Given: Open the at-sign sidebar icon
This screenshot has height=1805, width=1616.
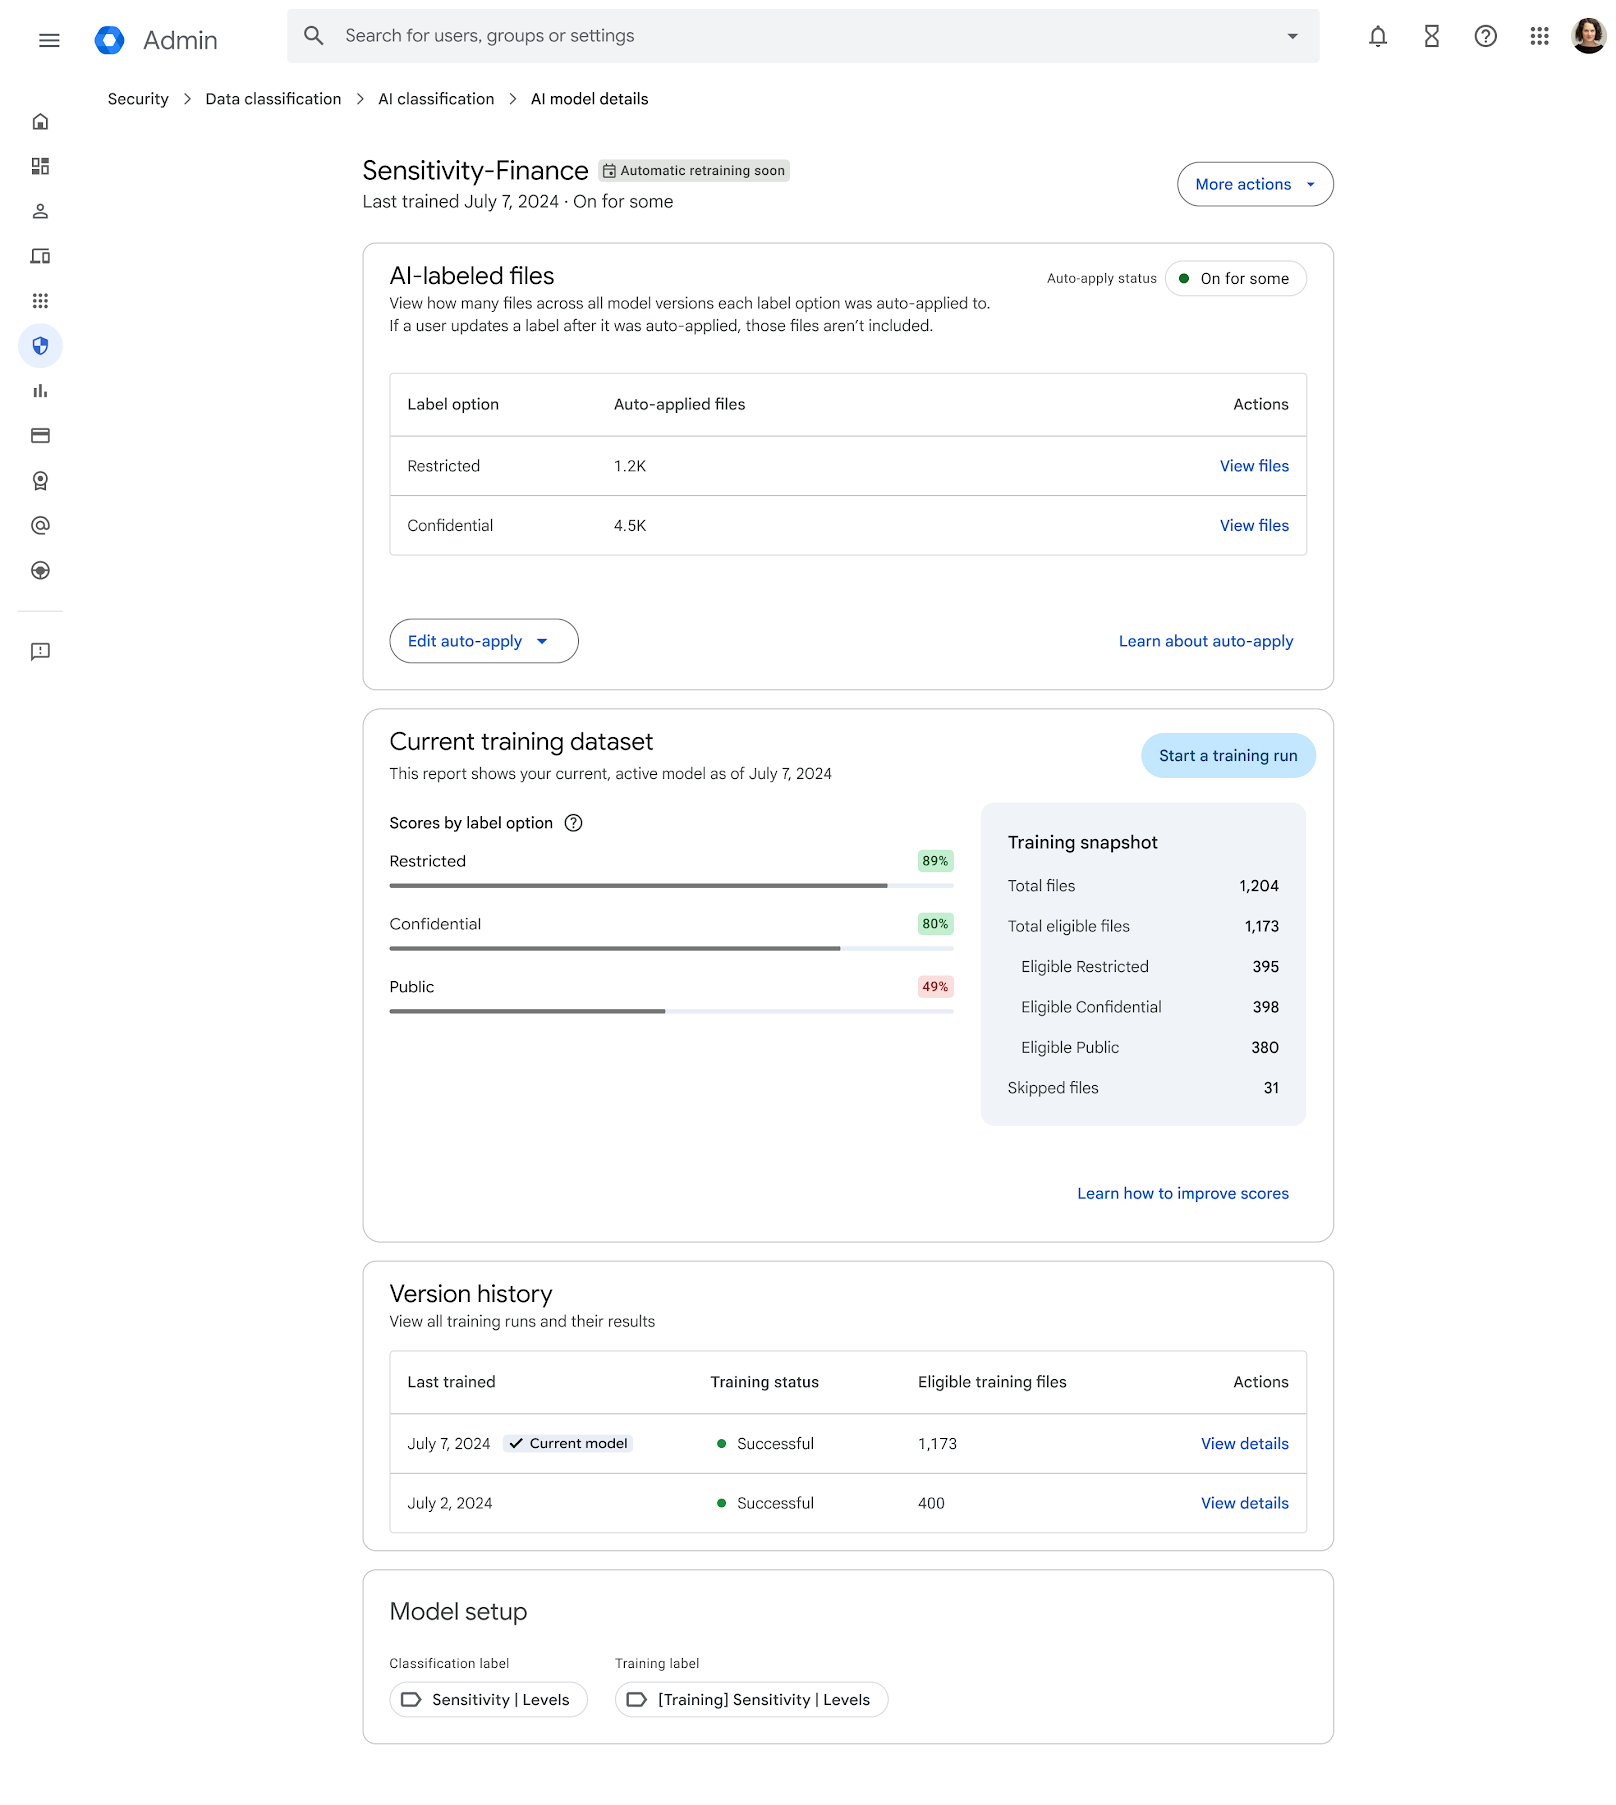Looking at the screenshot, I should (40, 526).
